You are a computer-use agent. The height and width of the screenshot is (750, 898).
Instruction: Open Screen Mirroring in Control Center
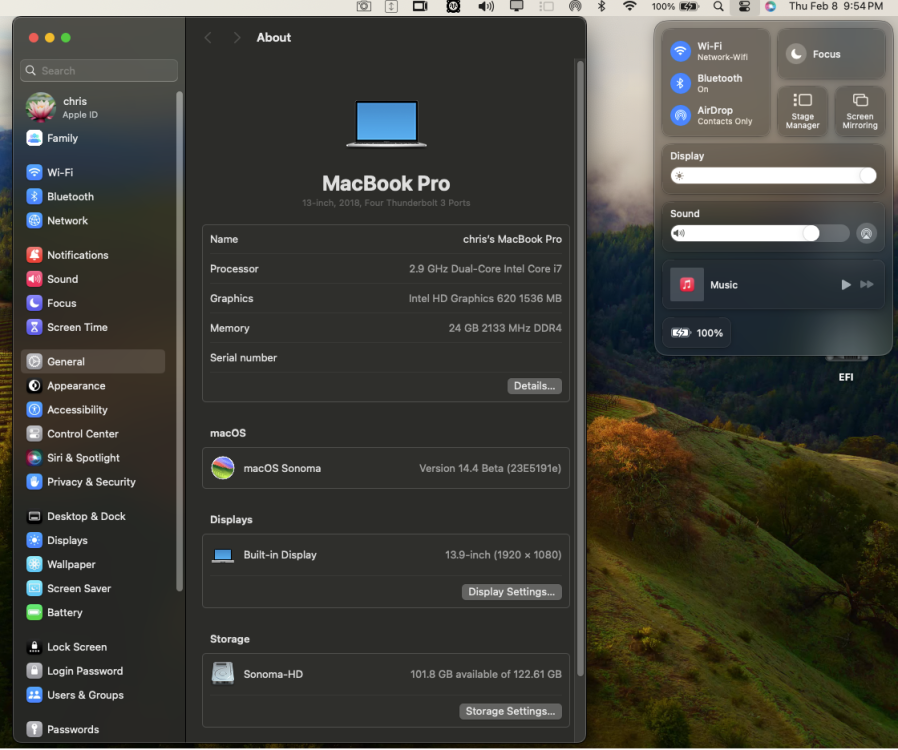(860, 111)
